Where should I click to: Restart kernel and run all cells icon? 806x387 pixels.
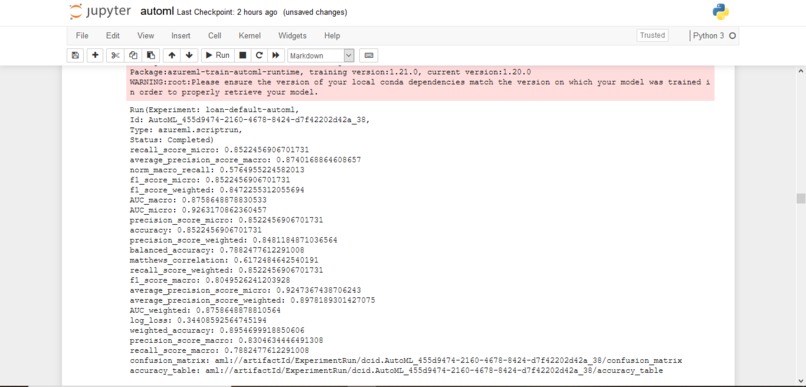point(276,55)
